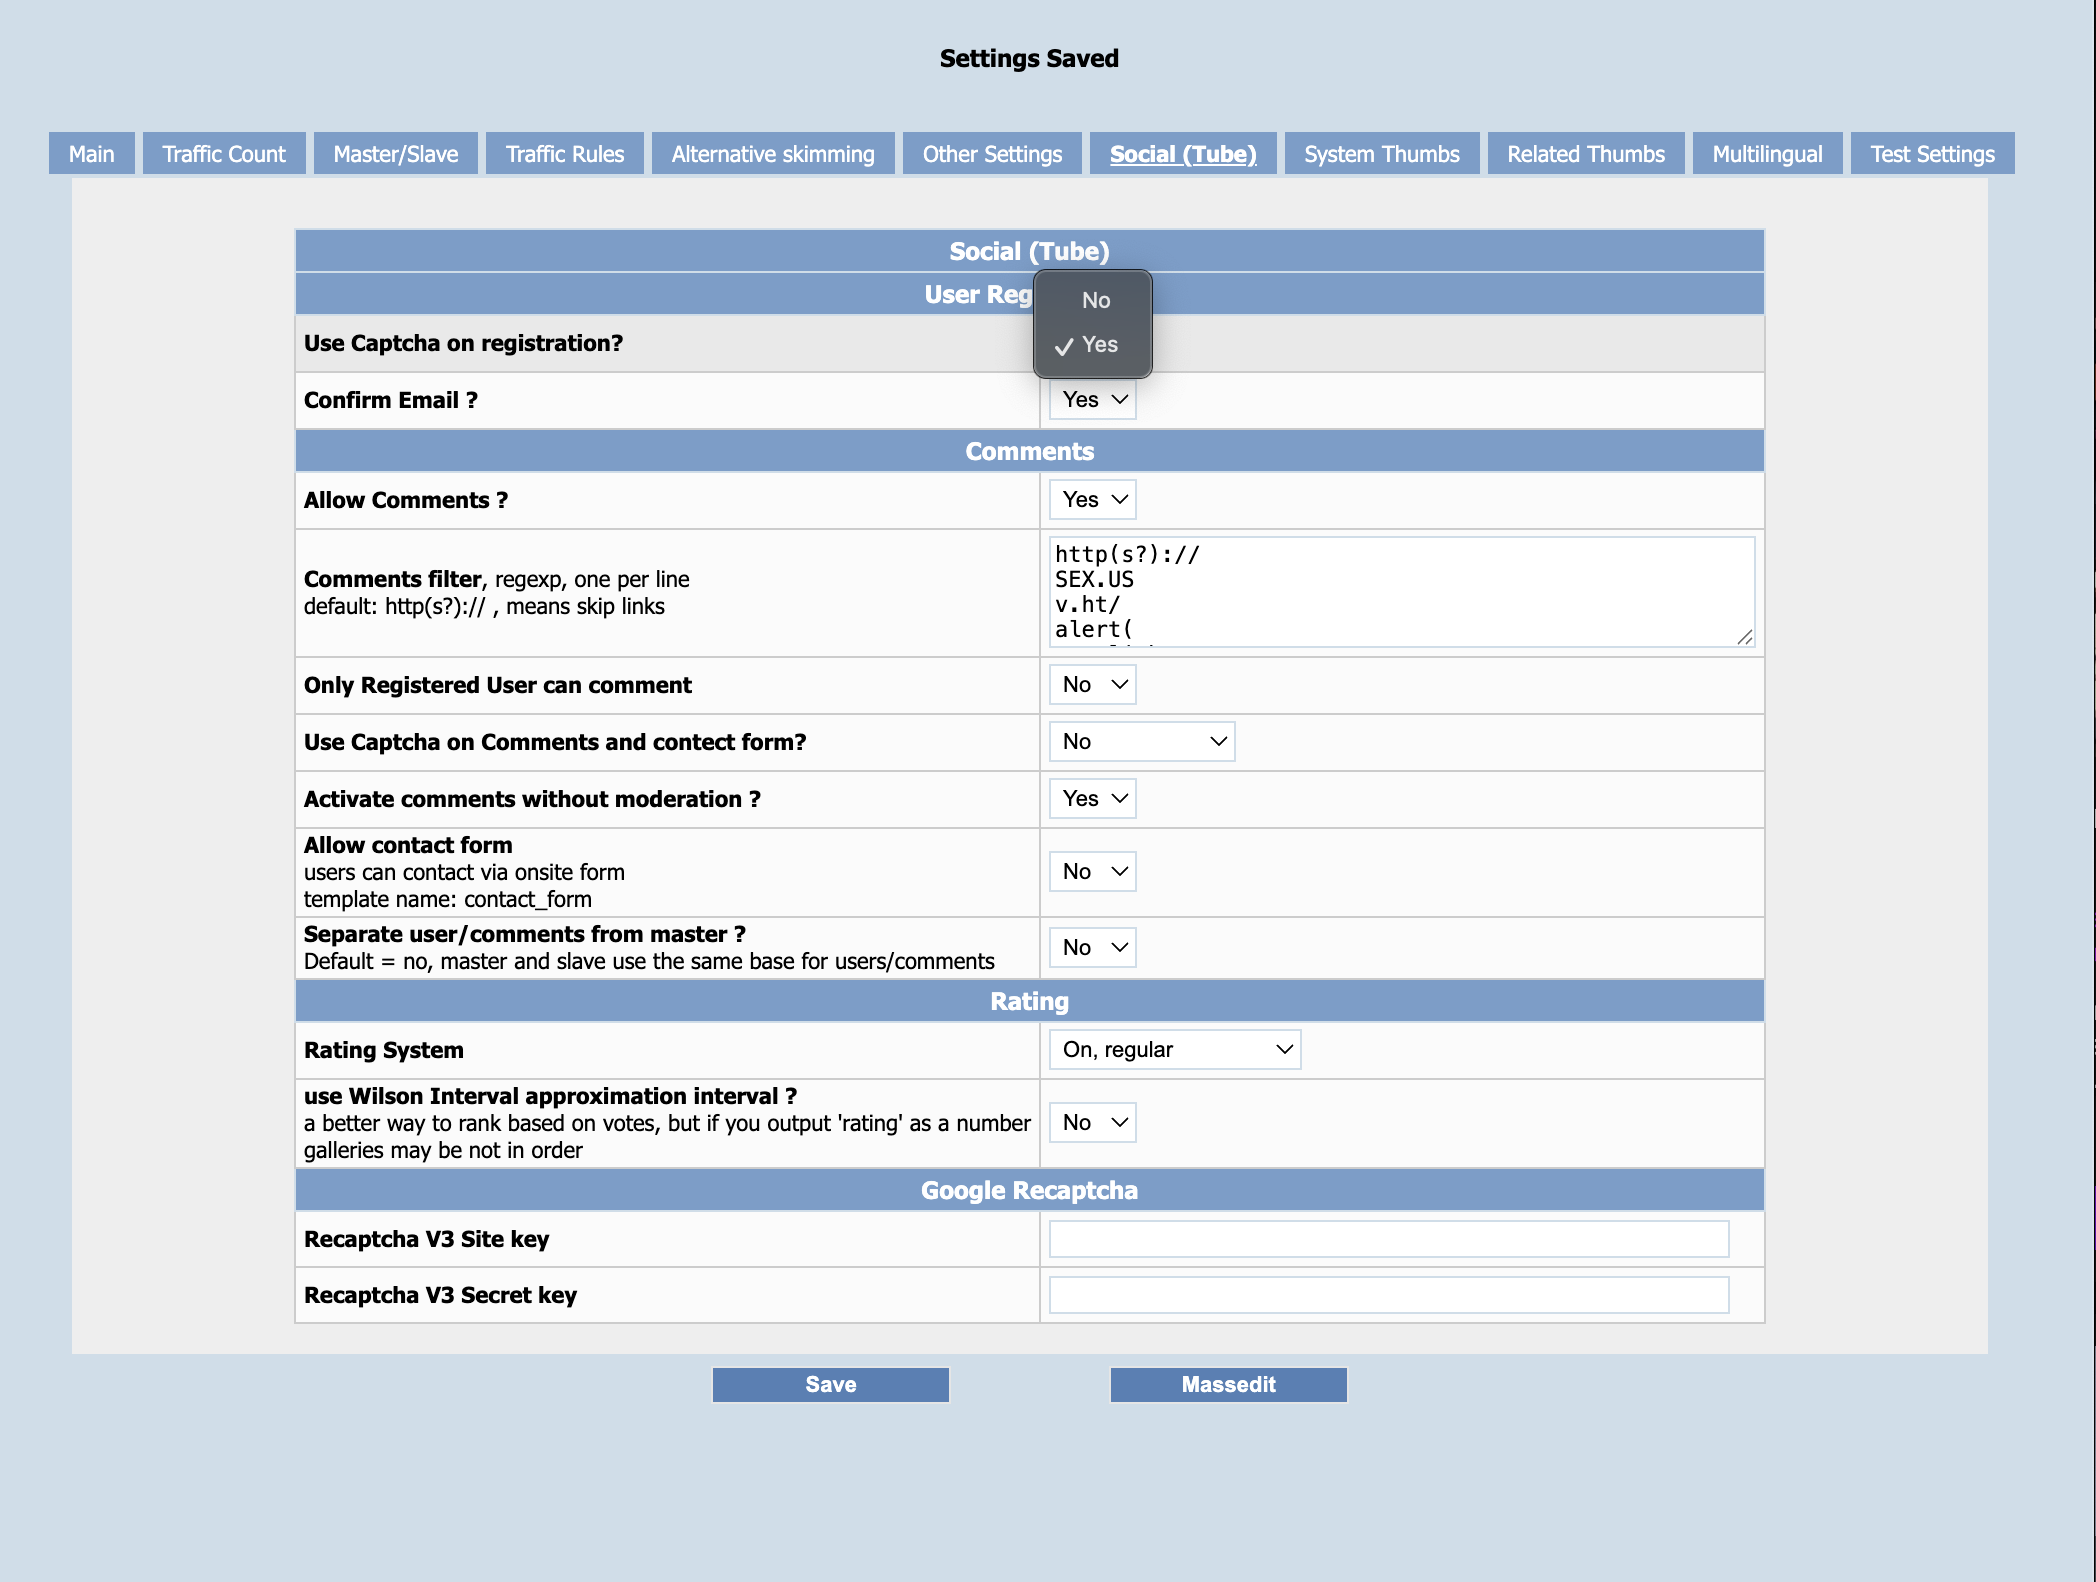Click the Massedit button
2096x1582 pixels.
click(x=1229, y=1385)
